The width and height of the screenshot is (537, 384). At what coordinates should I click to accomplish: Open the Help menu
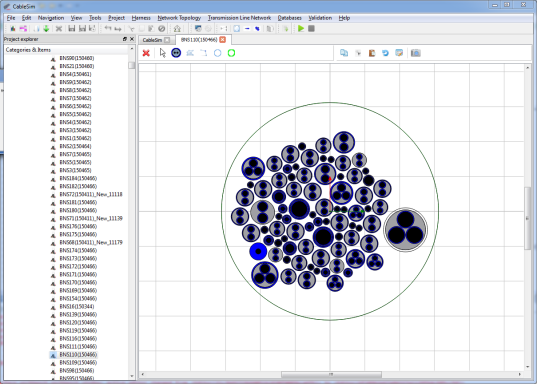344,18
